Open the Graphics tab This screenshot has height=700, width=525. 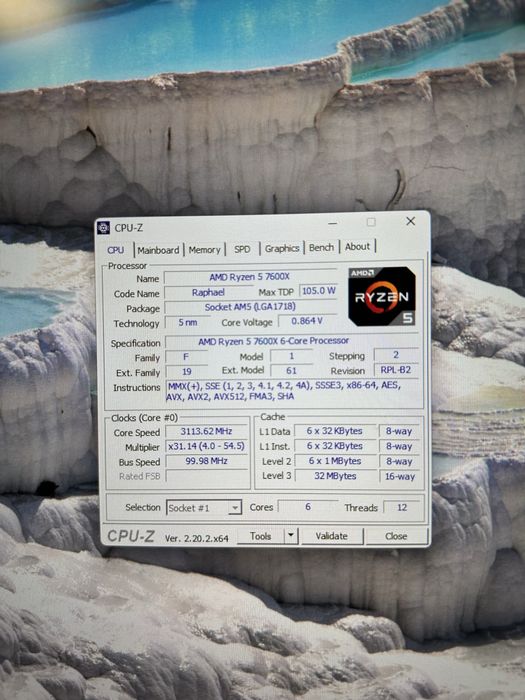click(282, 248)
